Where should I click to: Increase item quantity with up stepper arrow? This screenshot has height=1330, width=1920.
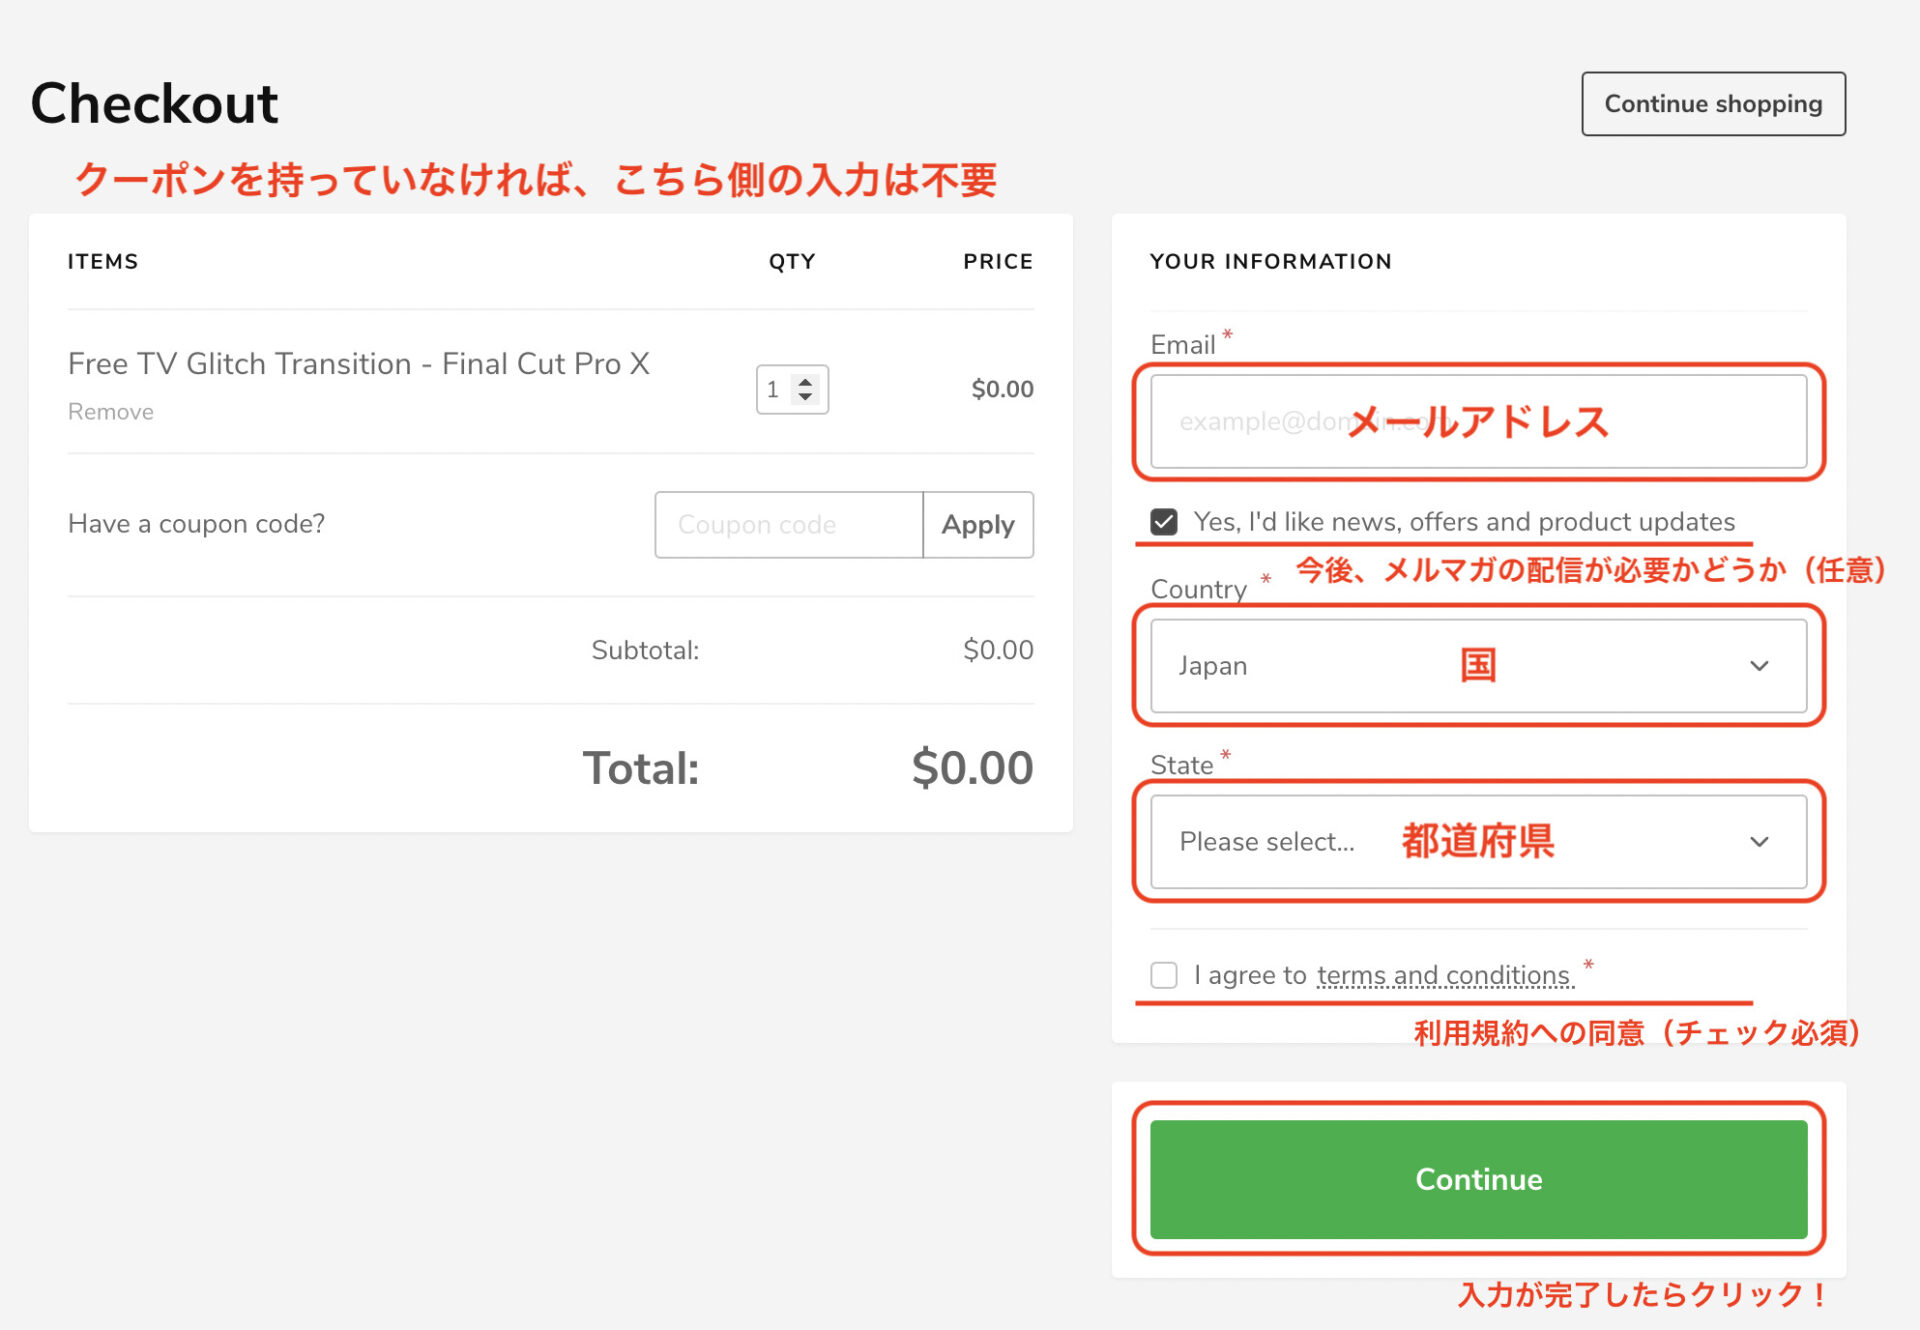(x=805, y=381)
